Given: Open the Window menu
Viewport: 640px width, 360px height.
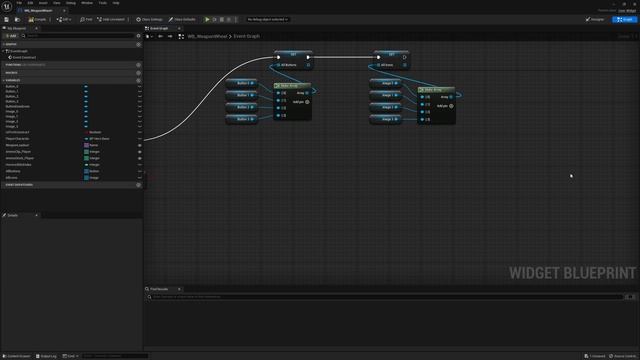Looking at the screenshot, I should (x=87, y=3).
